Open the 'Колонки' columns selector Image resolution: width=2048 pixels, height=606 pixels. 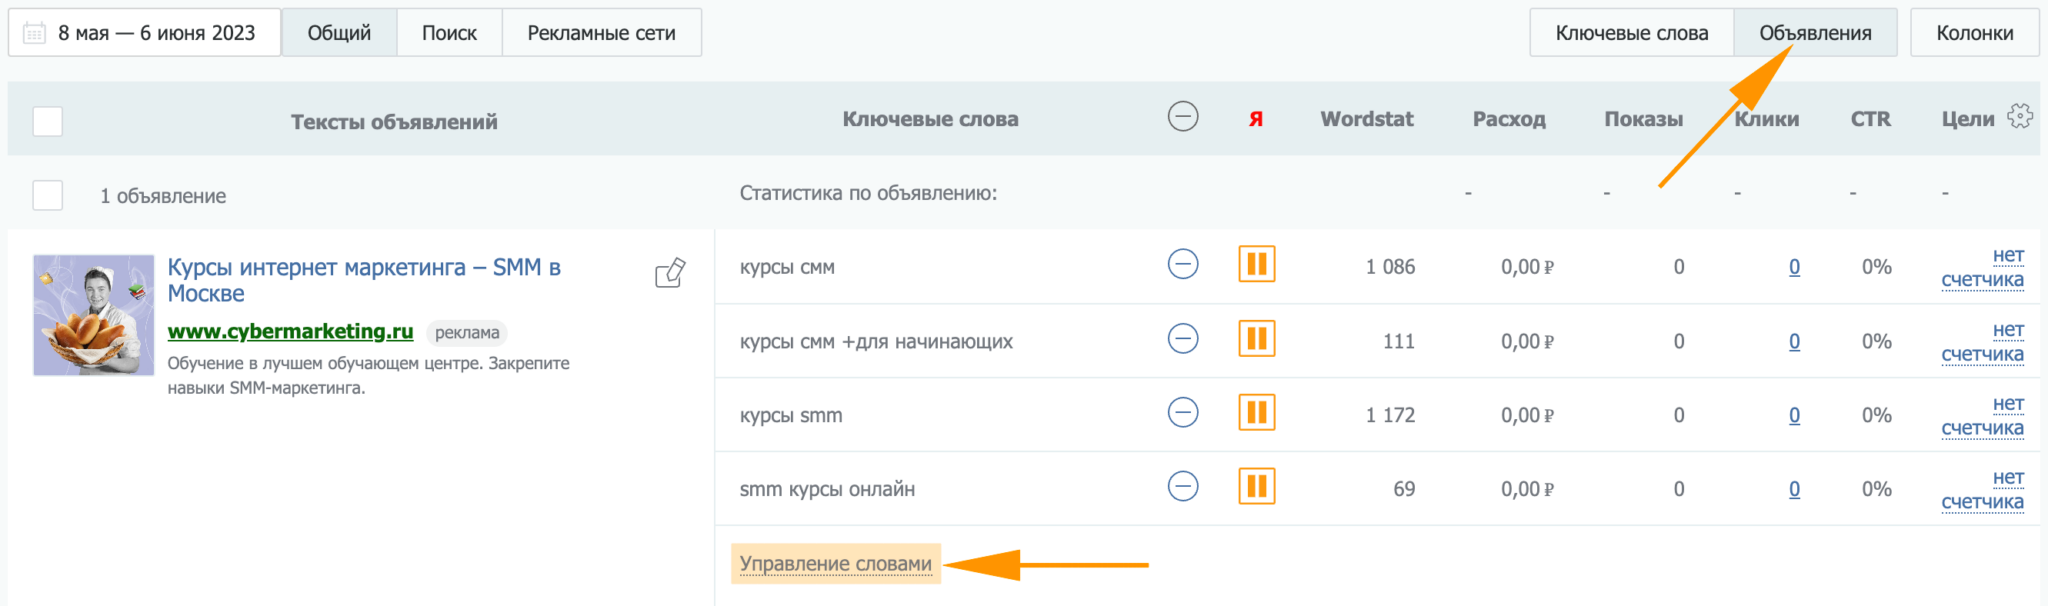tap(1974, 33)
